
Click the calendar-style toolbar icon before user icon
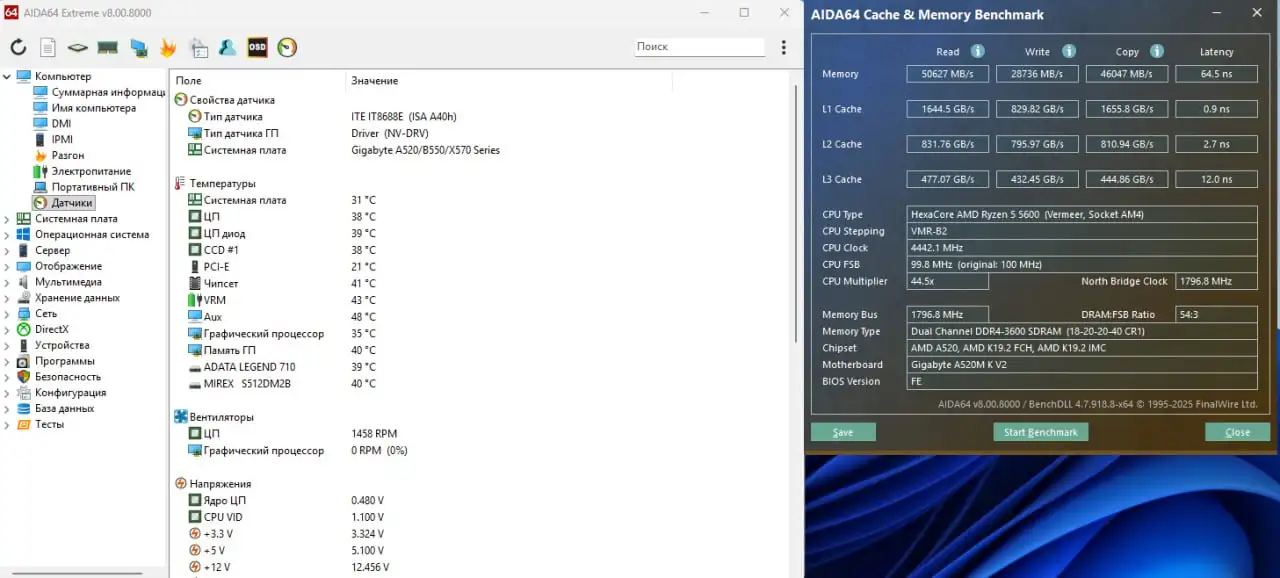click(198, 47)
